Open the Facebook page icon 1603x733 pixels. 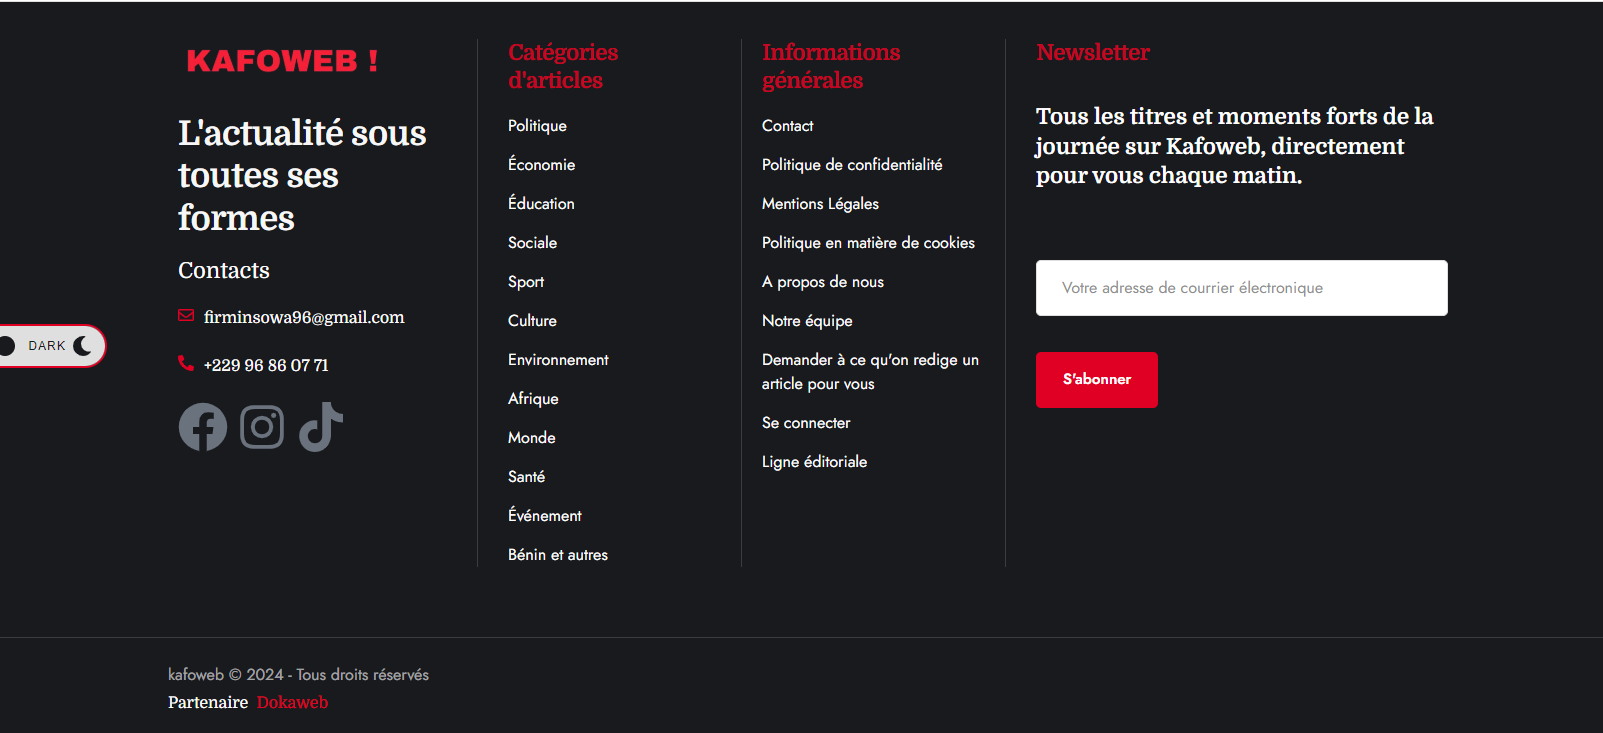pos(203,427)
